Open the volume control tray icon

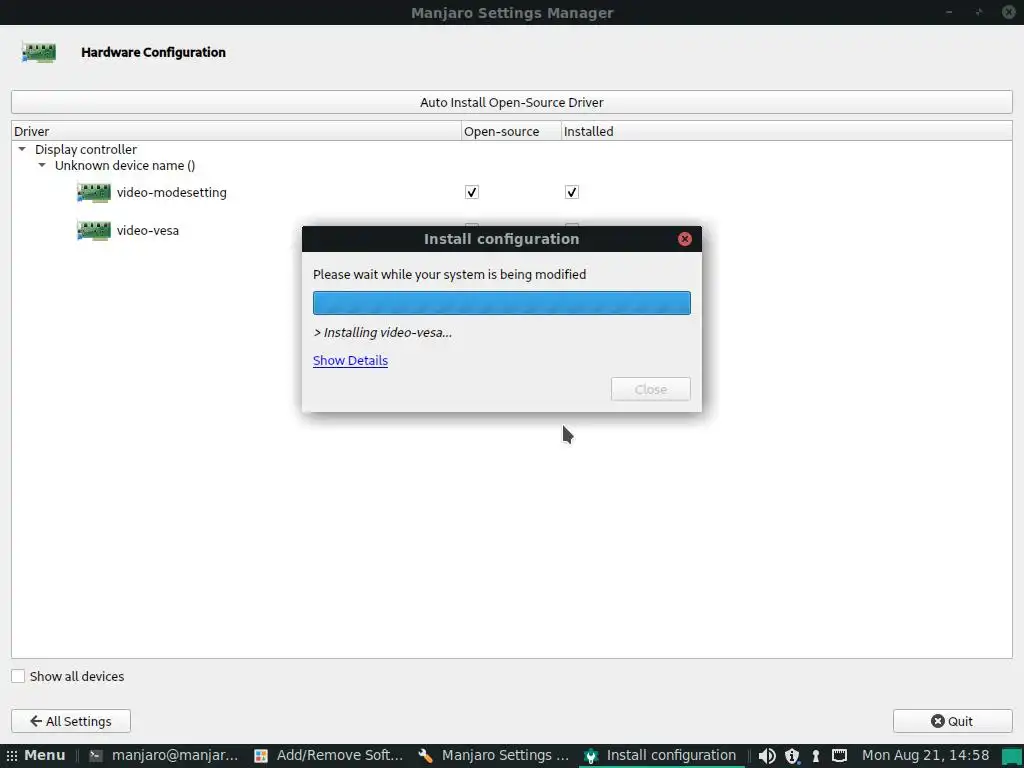767,756
